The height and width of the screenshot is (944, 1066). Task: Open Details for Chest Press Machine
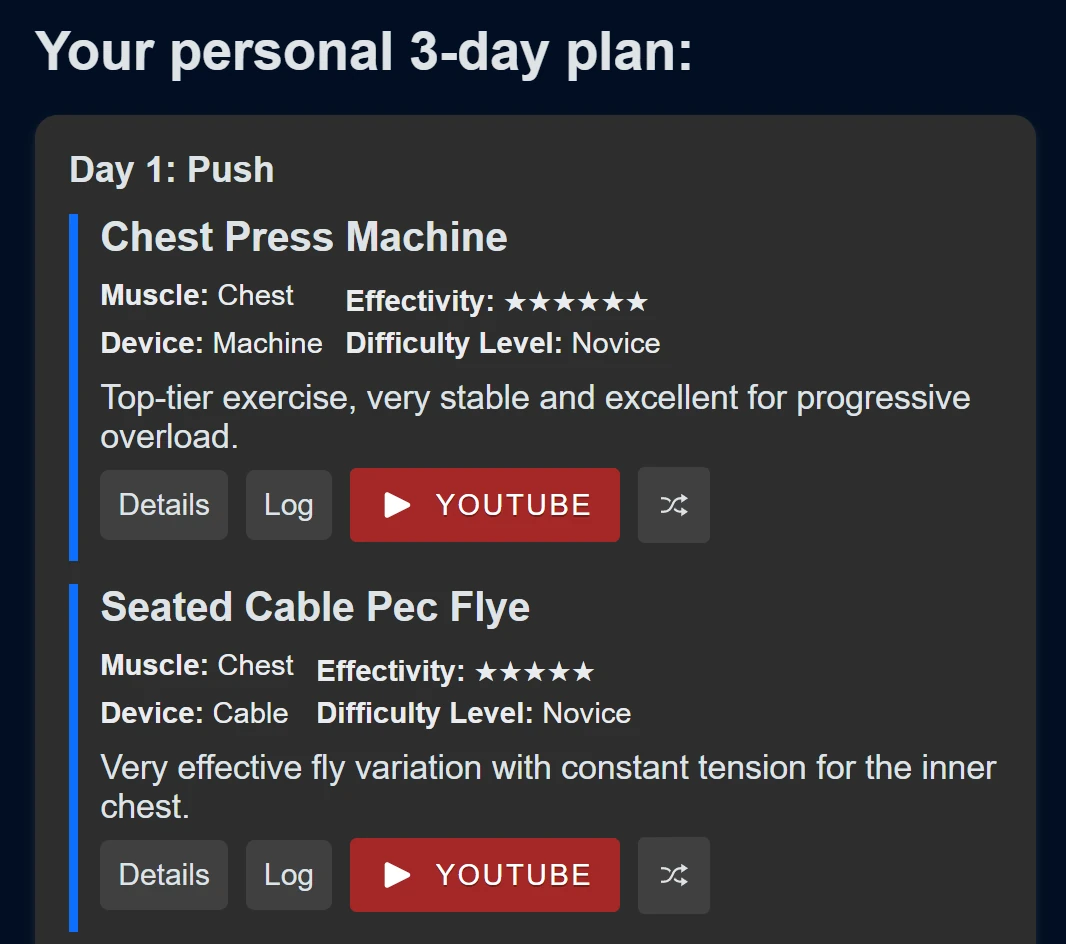coord(164,505)
